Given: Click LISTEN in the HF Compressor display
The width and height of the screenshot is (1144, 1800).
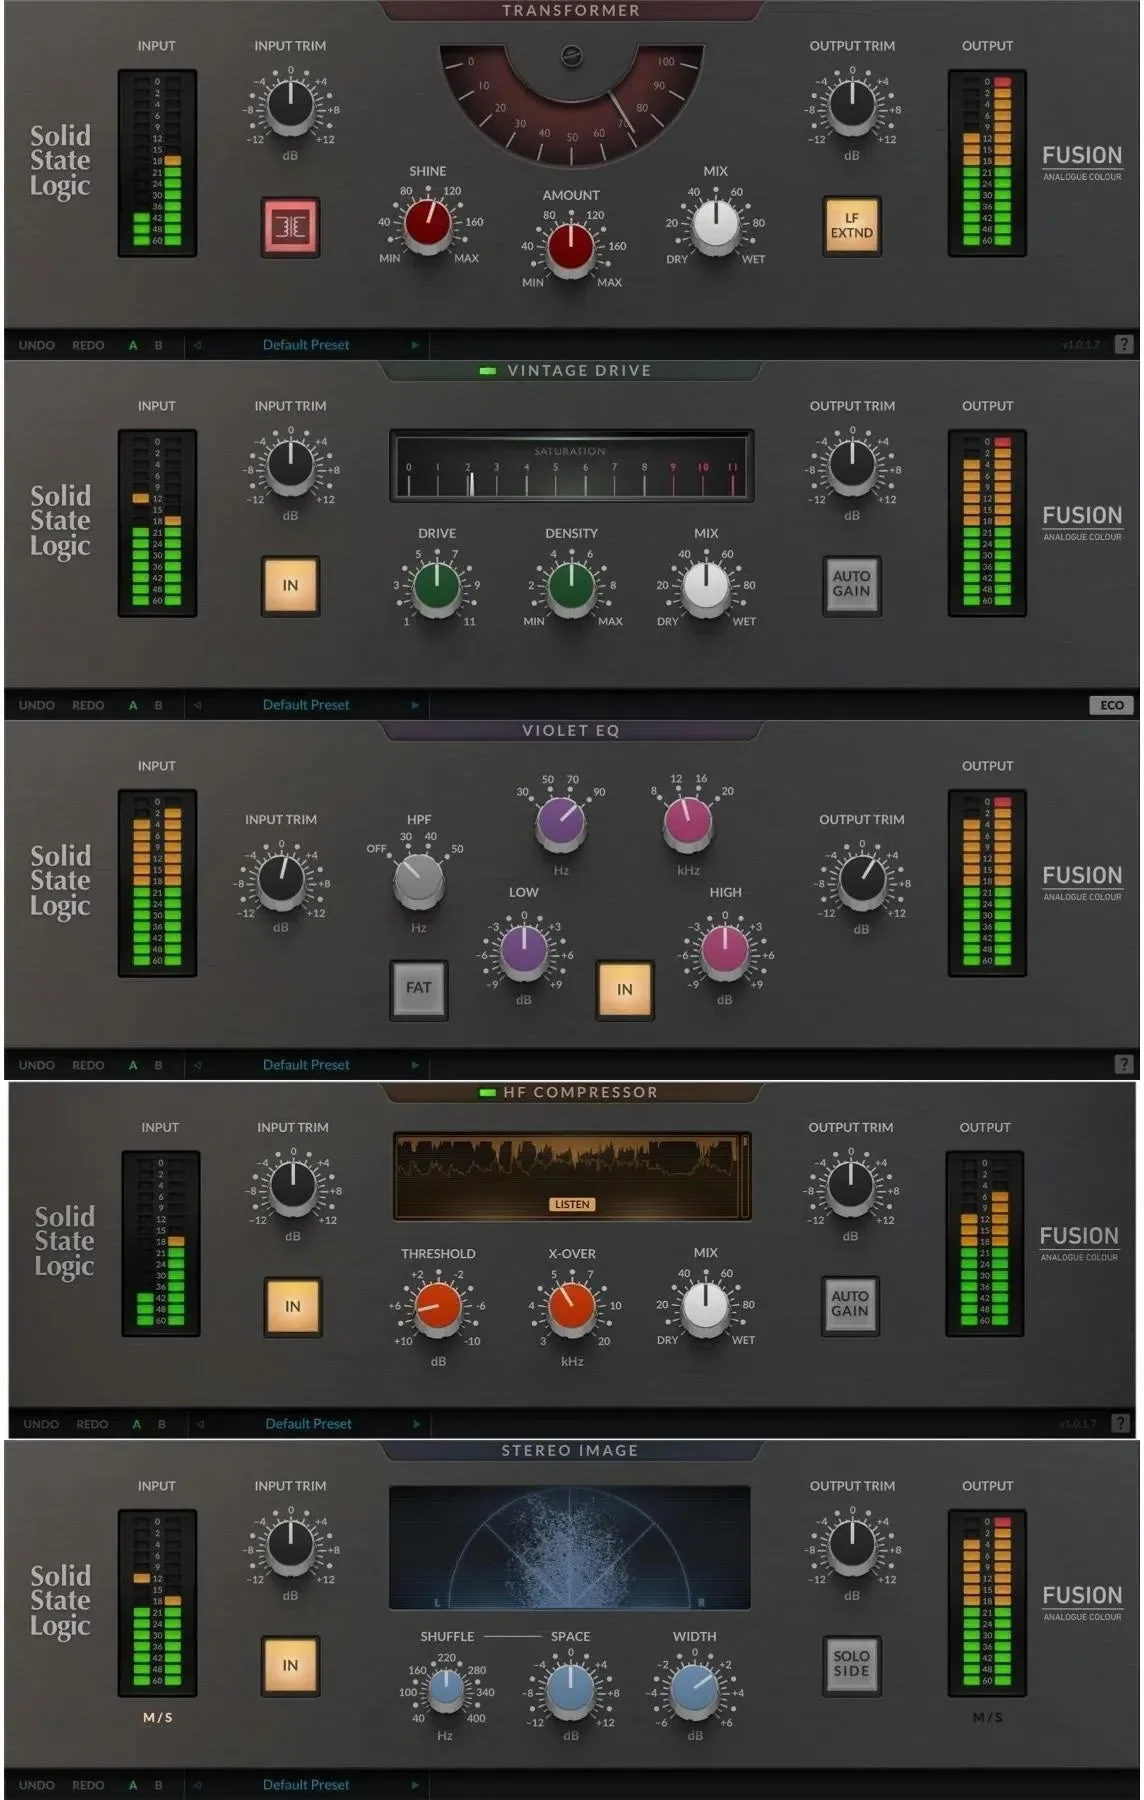Looking at the screenshot, I should point(572,1204).
